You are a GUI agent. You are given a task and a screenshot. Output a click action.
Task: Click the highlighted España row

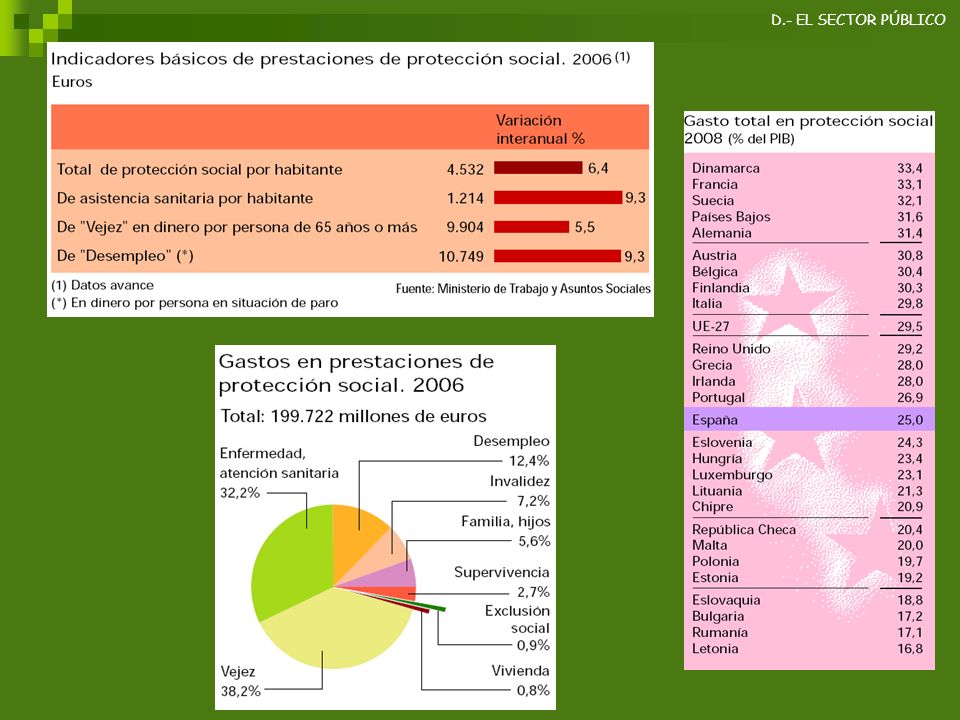point(809,419)
